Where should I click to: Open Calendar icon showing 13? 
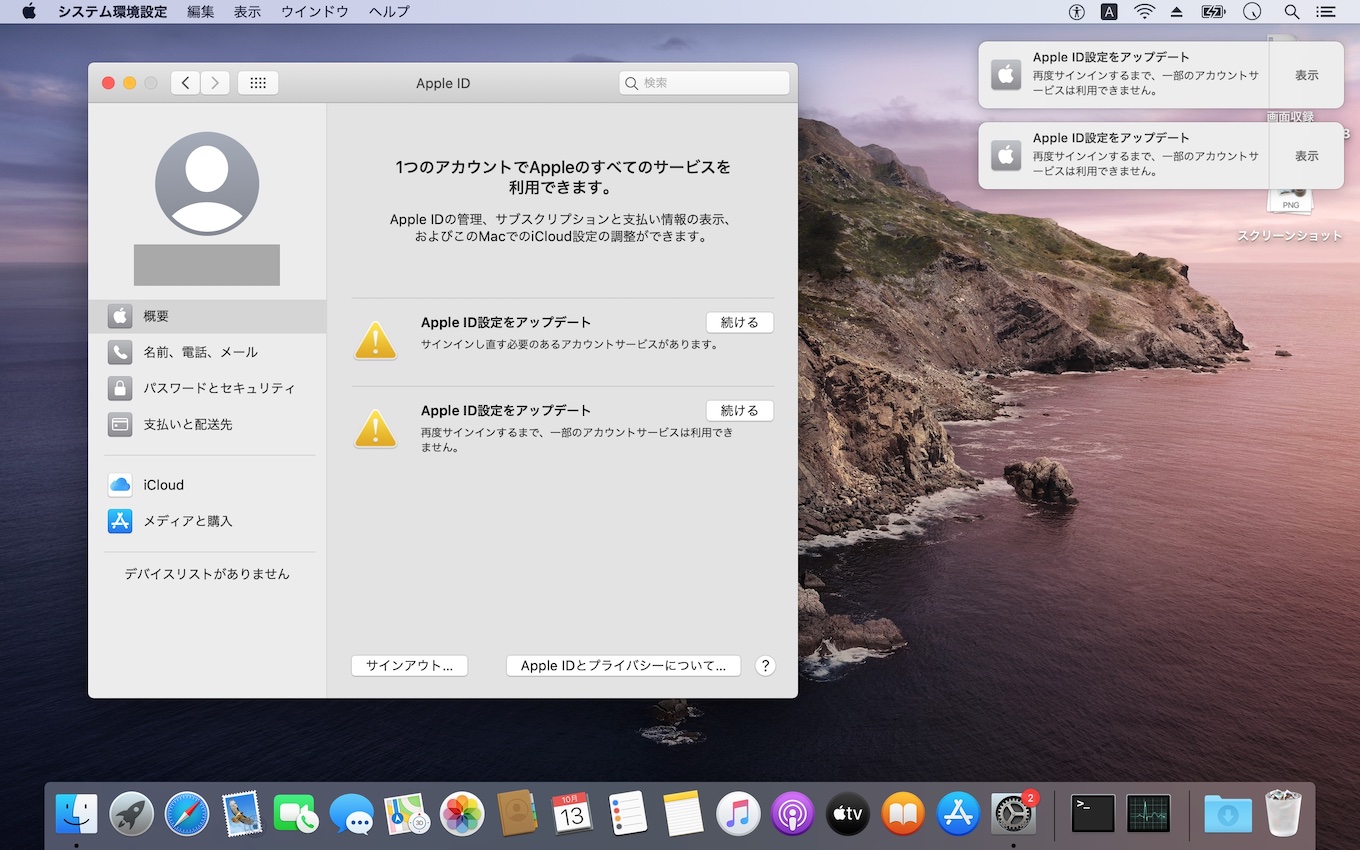[x=572, y=814]
